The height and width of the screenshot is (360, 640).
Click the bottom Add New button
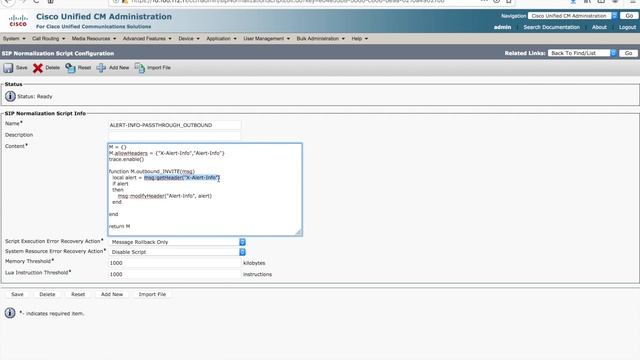pyautogui.click(x=112, y=294)
